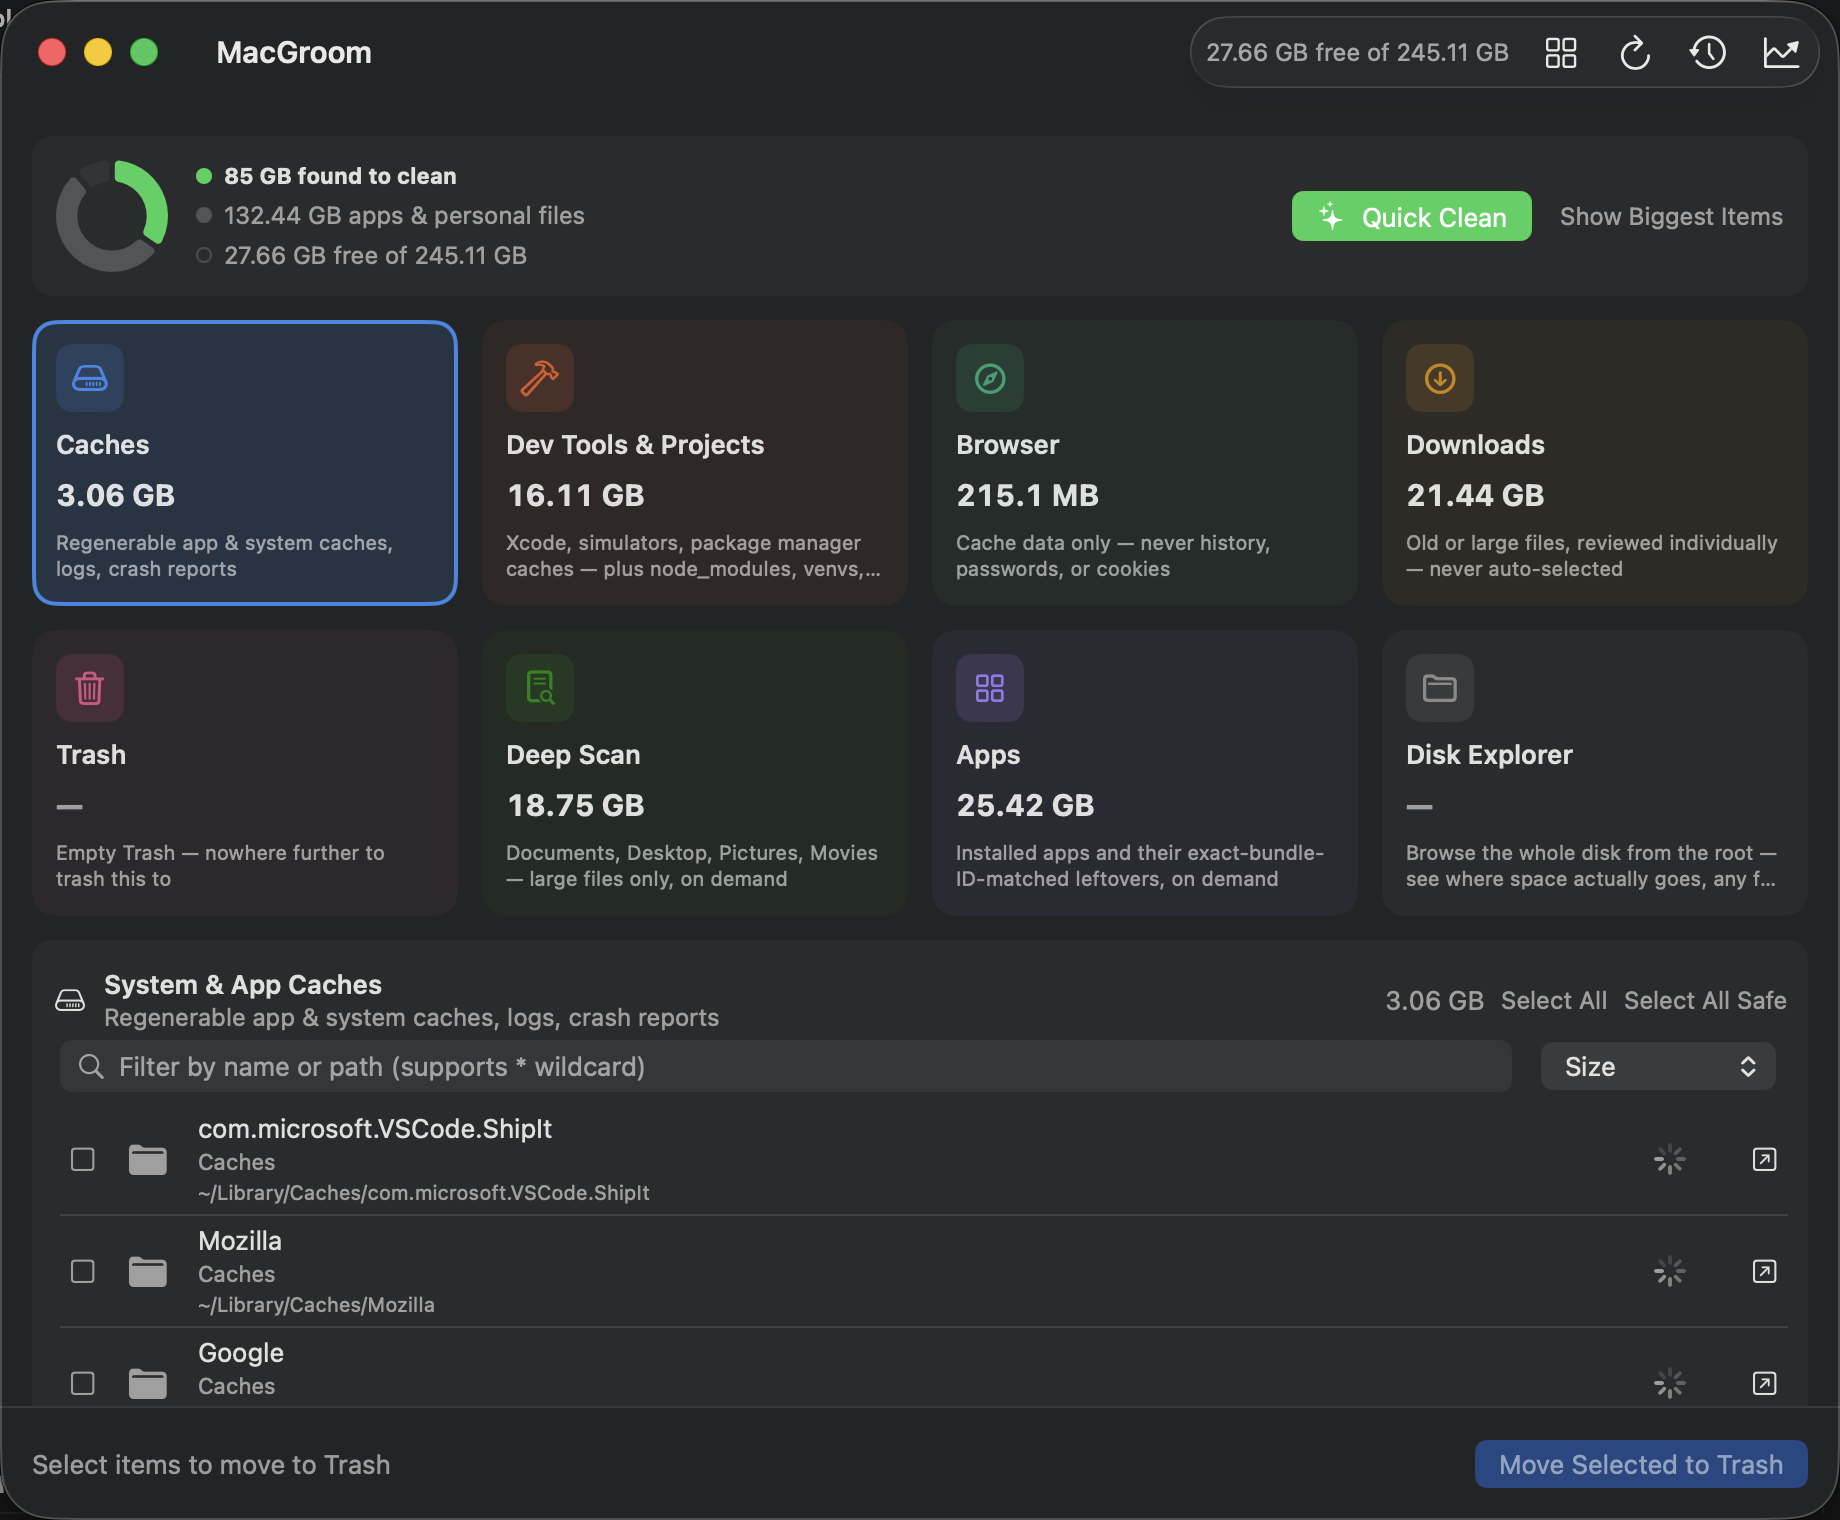1840x1520 pixels.
Task: Click Select All Safe
Action: pyautogui.click(x=1705, y=1000)
